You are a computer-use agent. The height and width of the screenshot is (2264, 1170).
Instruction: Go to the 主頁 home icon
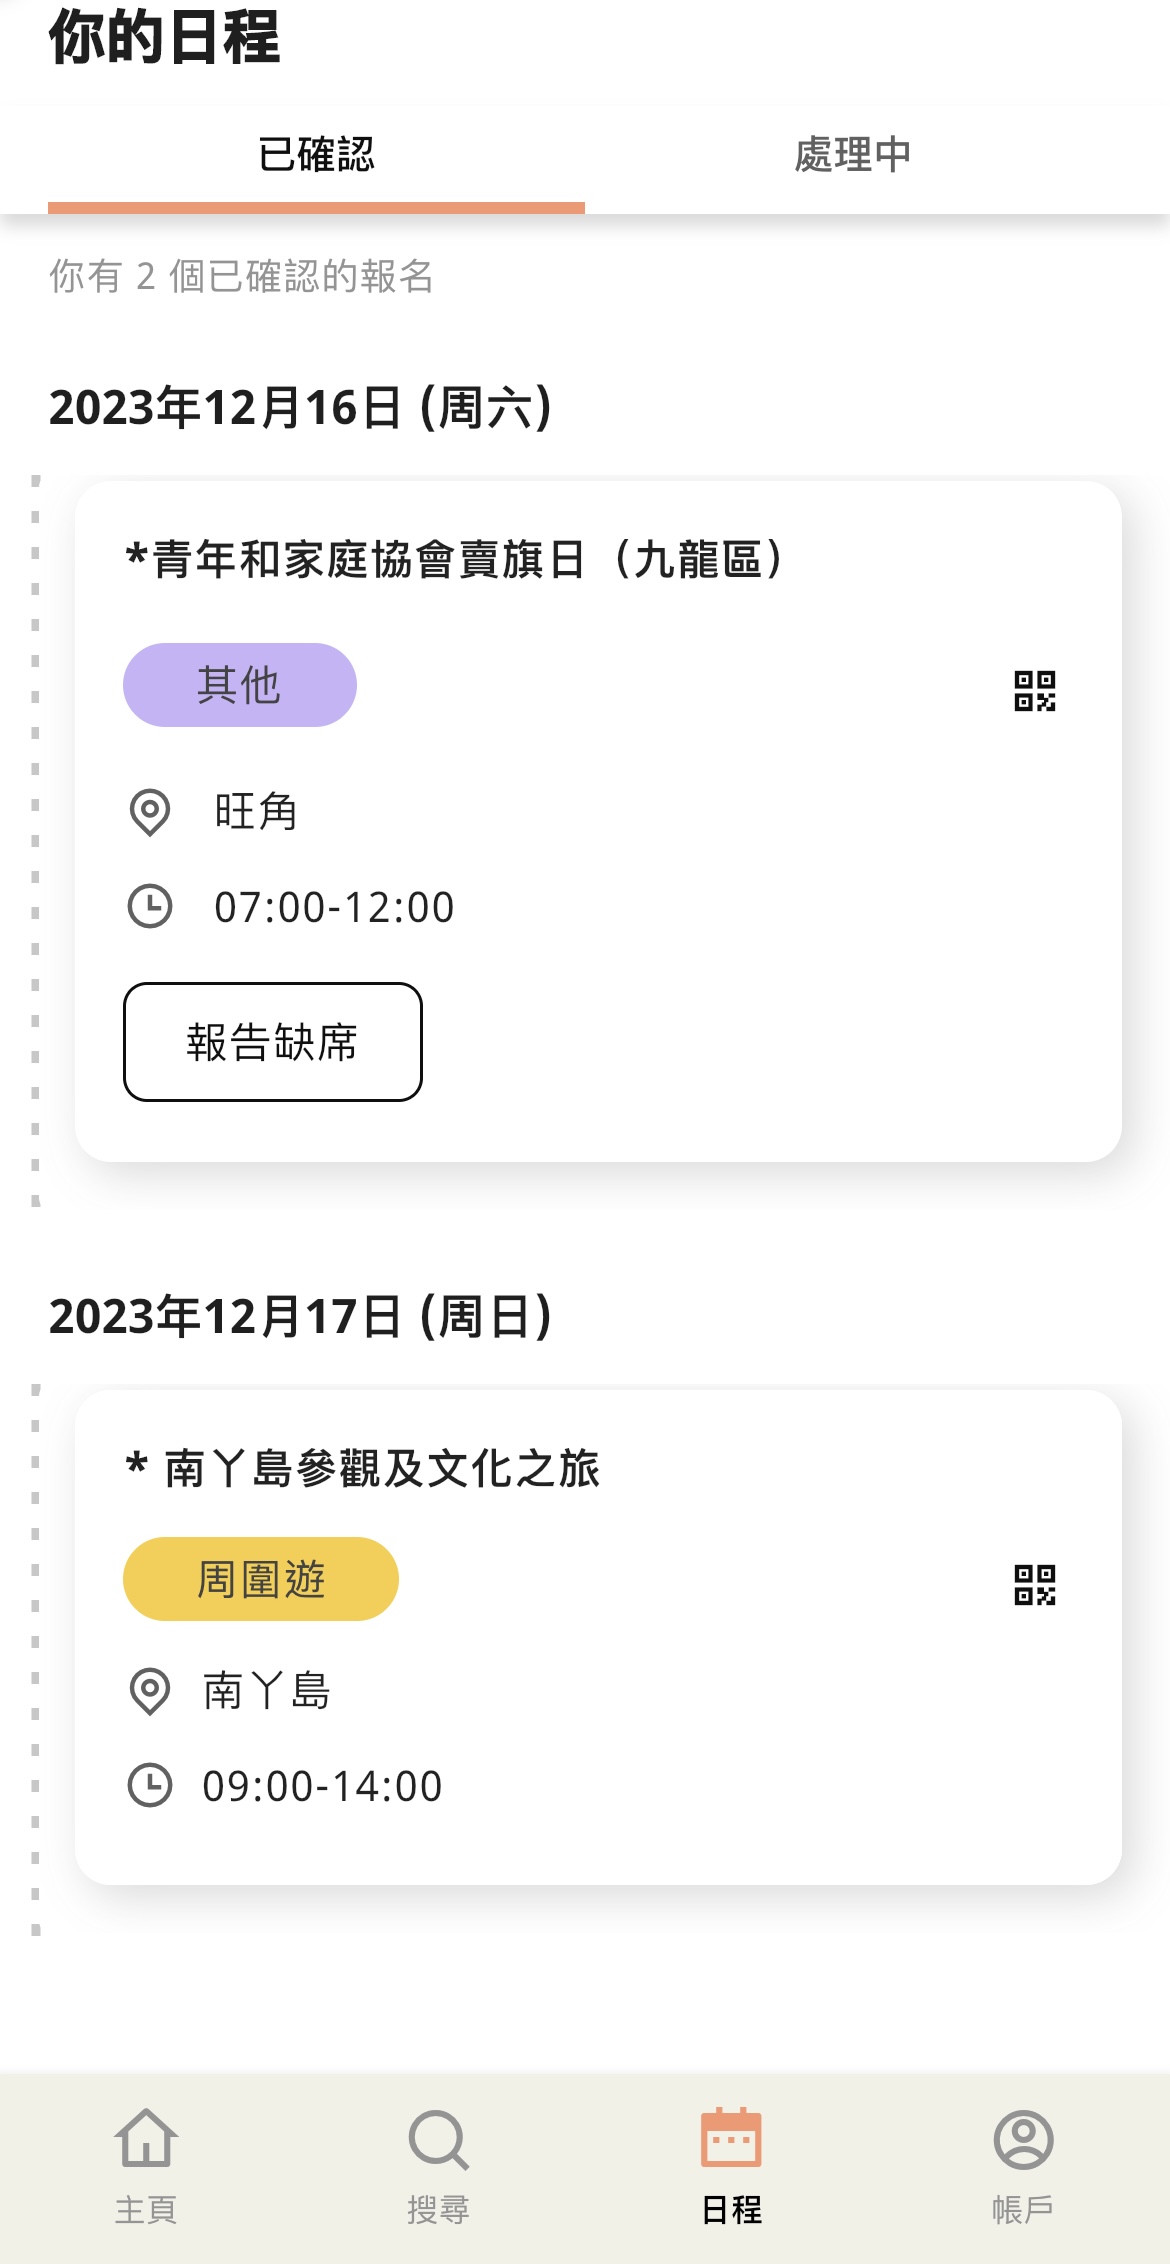coord(146,2138)
